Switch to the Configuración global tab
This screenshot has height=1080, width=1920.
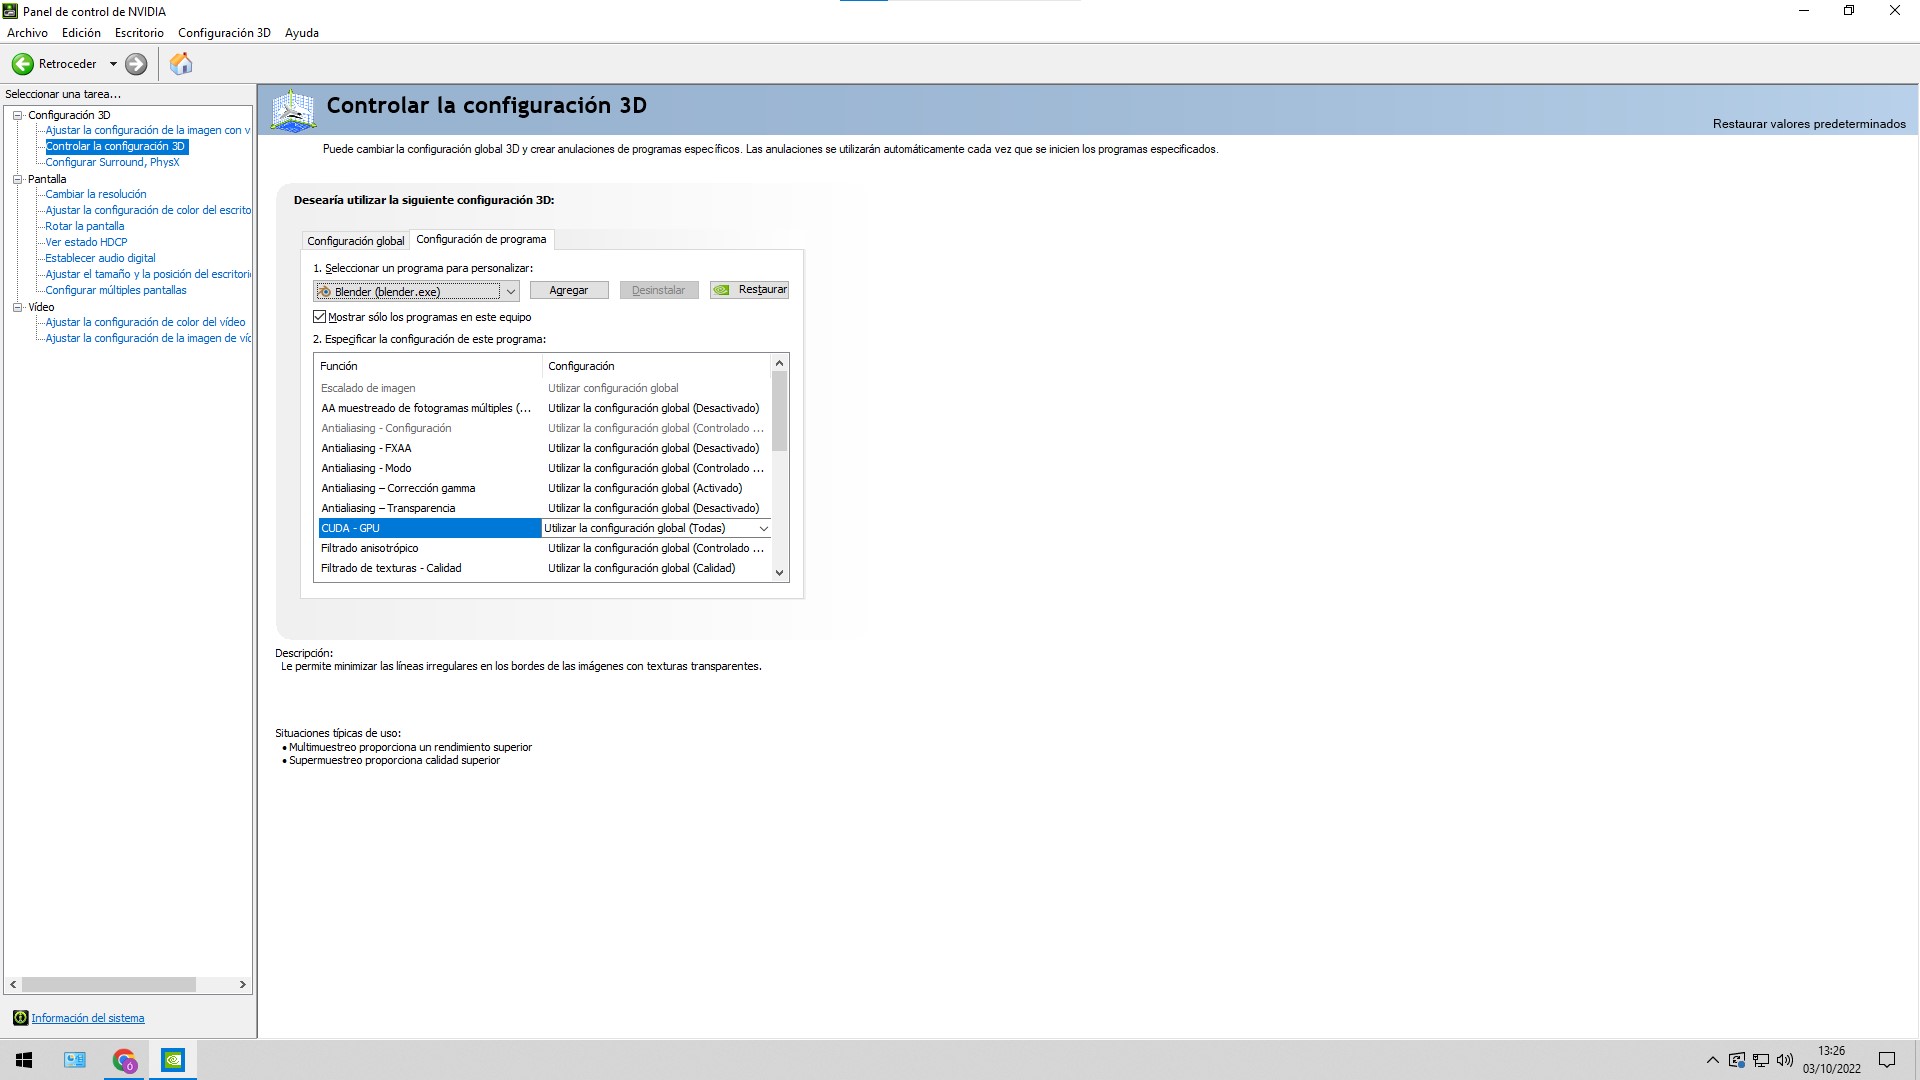coord(355,241)
